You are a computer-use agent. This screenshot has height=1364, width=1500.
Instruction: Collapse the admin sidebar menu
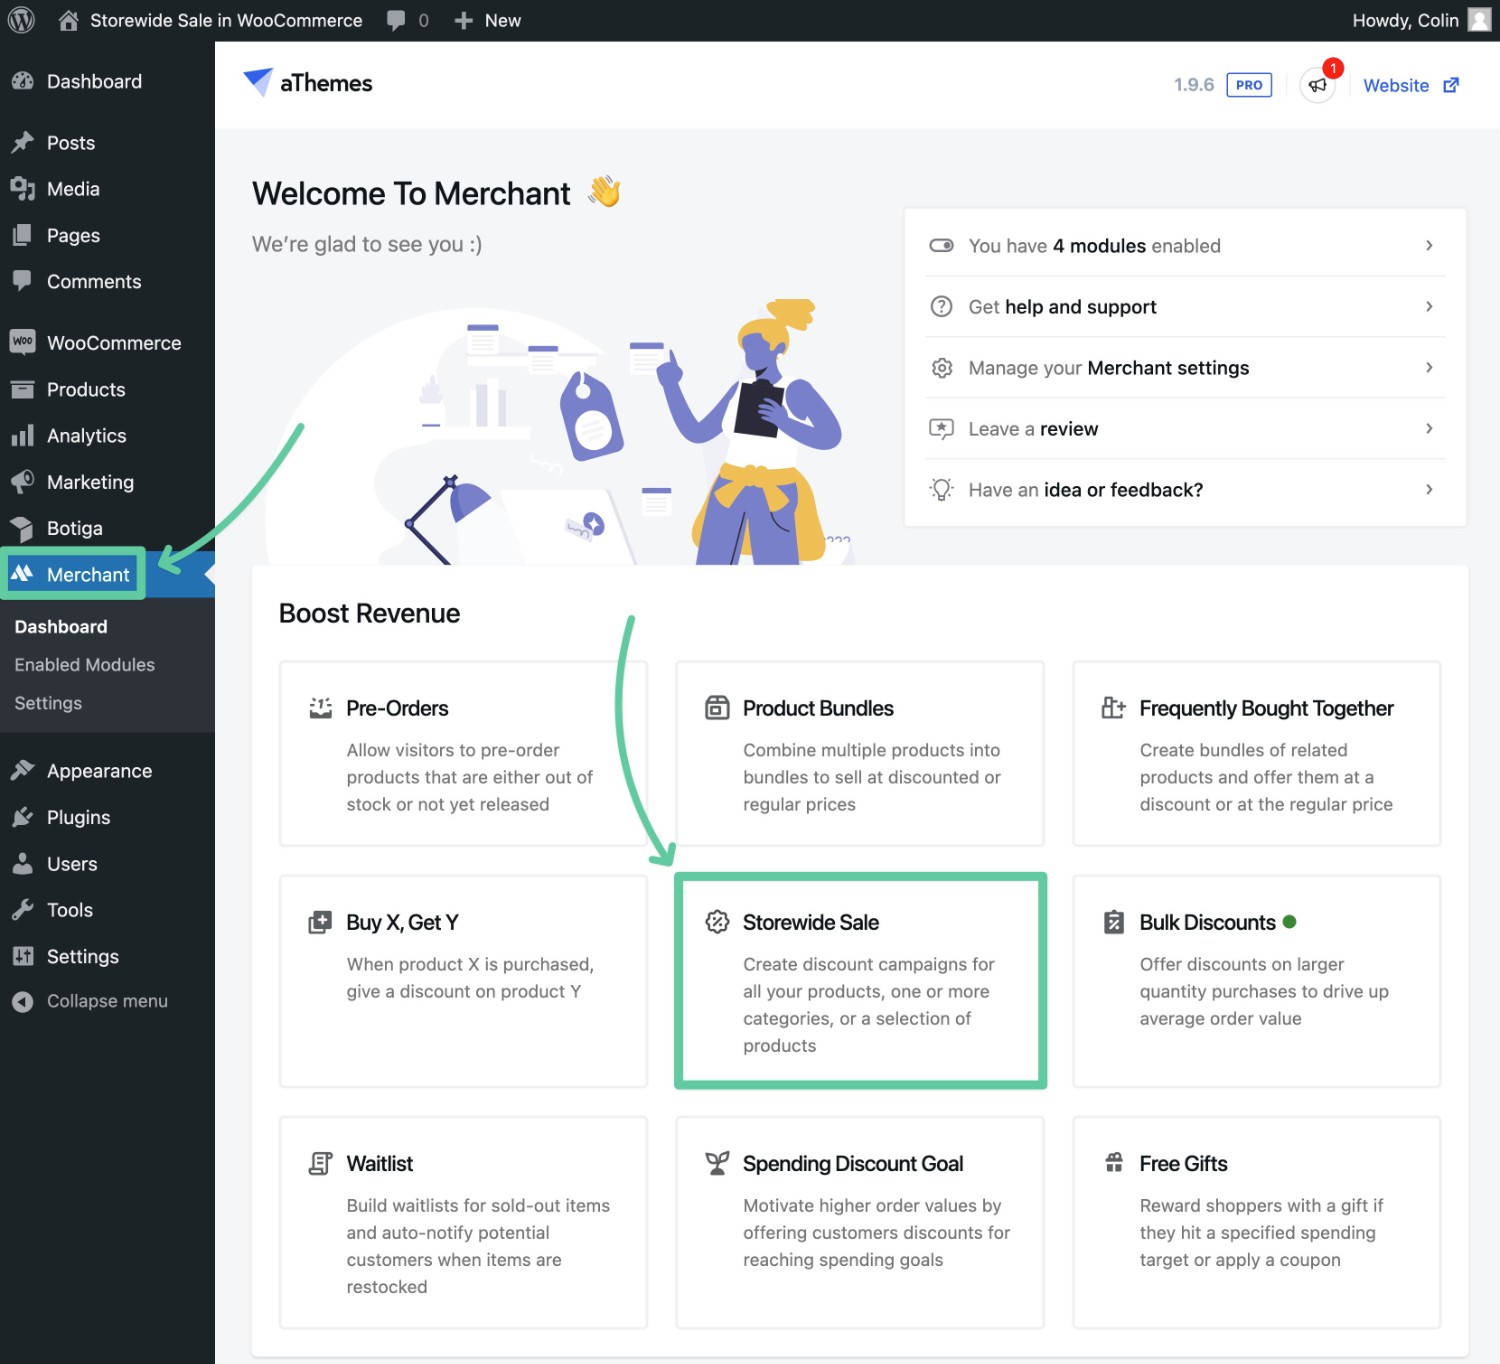coord(107,1001)
